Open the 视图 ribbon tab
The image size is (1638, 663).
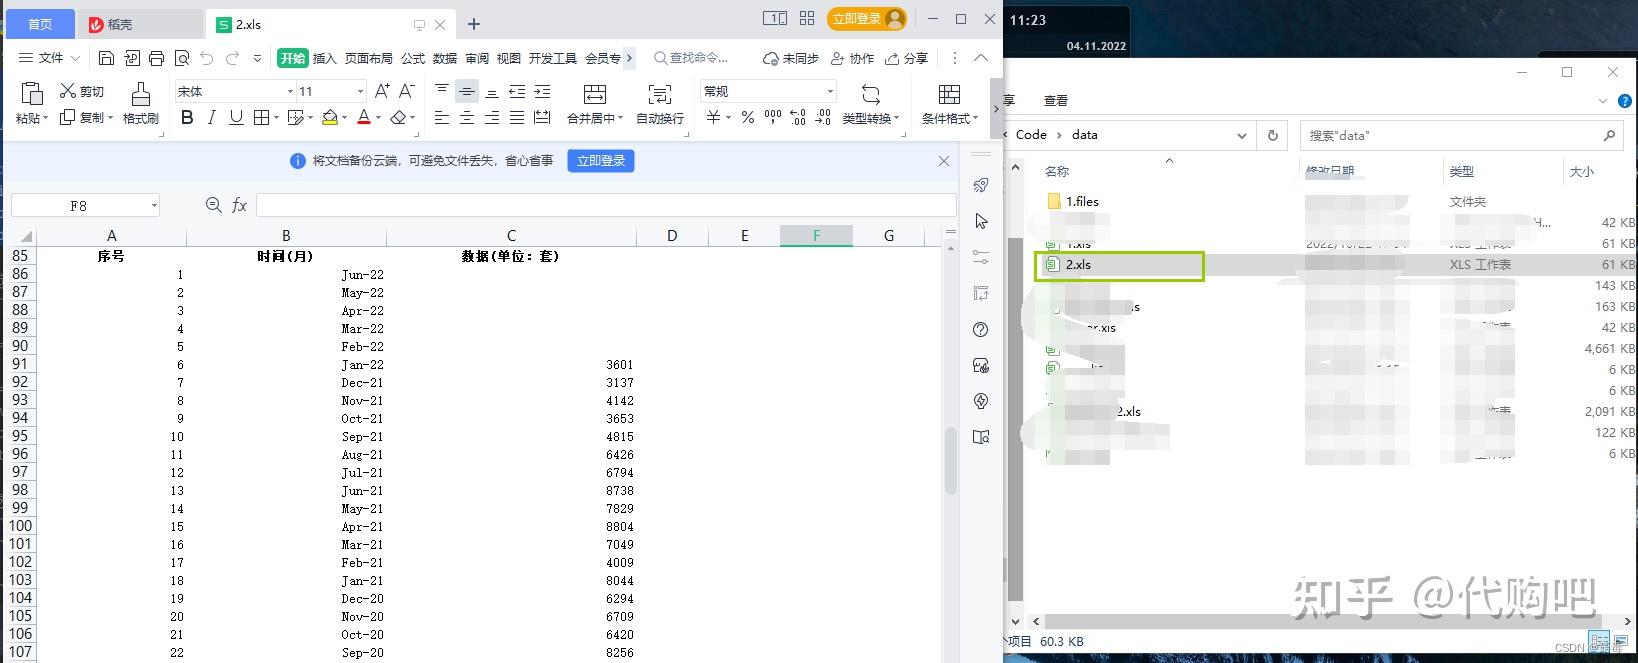click(509, 58)
